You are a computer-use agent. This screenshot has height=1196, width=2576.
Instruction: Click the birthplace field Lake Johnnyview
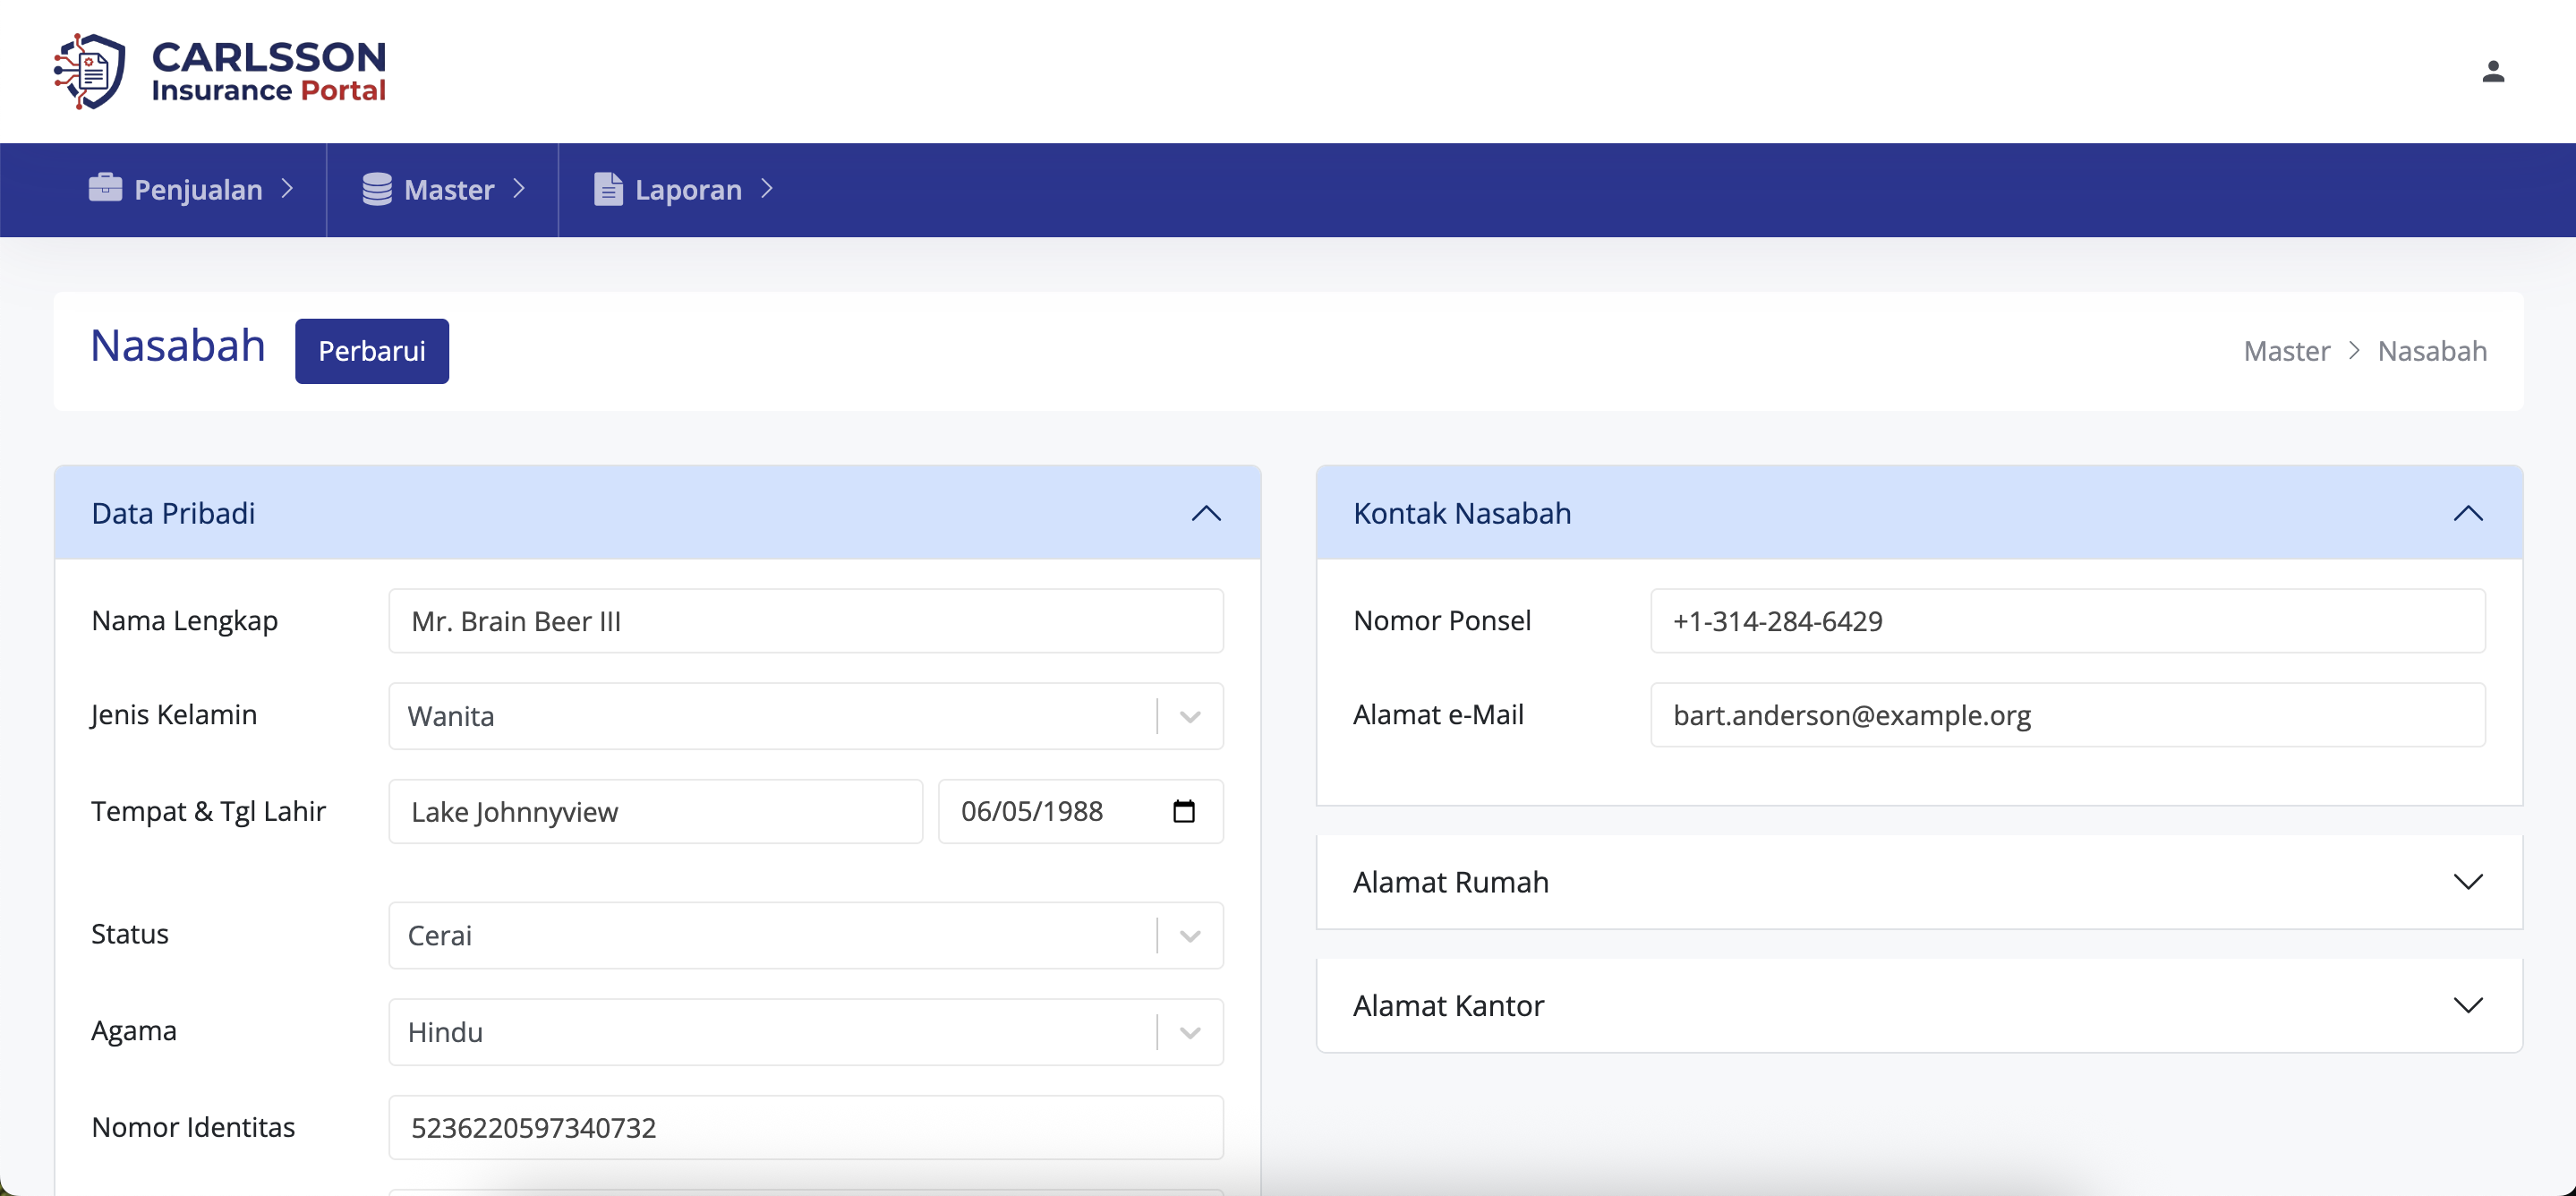click(656, 811)
